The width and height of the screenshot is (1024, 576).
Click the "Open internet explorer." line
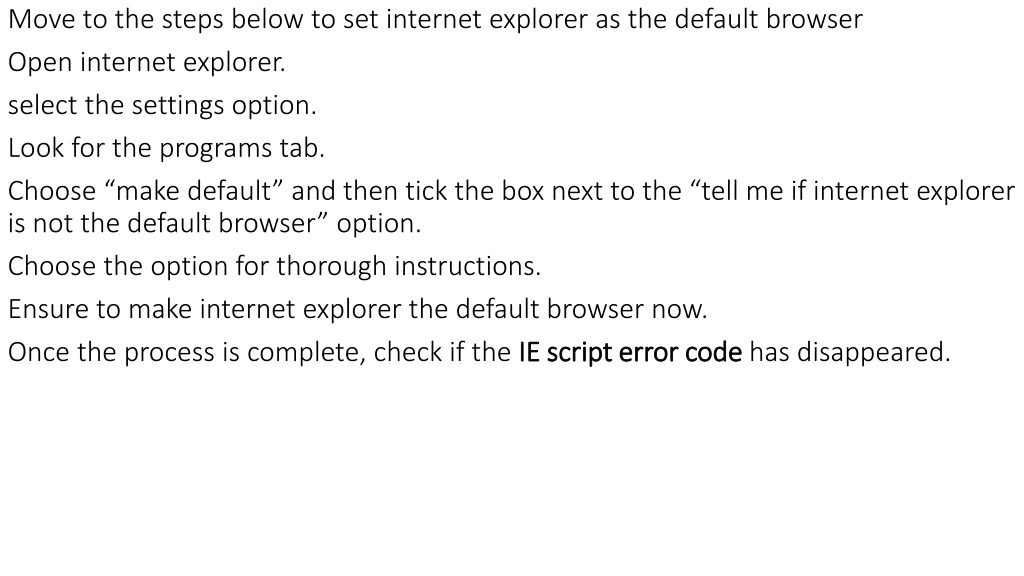(x=147, y=63)
